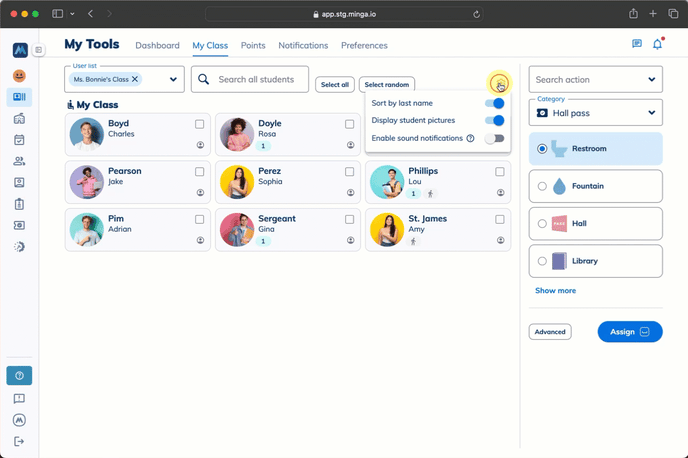Click the Show more link
Screen dimensions: 688x458
point(555,290)
